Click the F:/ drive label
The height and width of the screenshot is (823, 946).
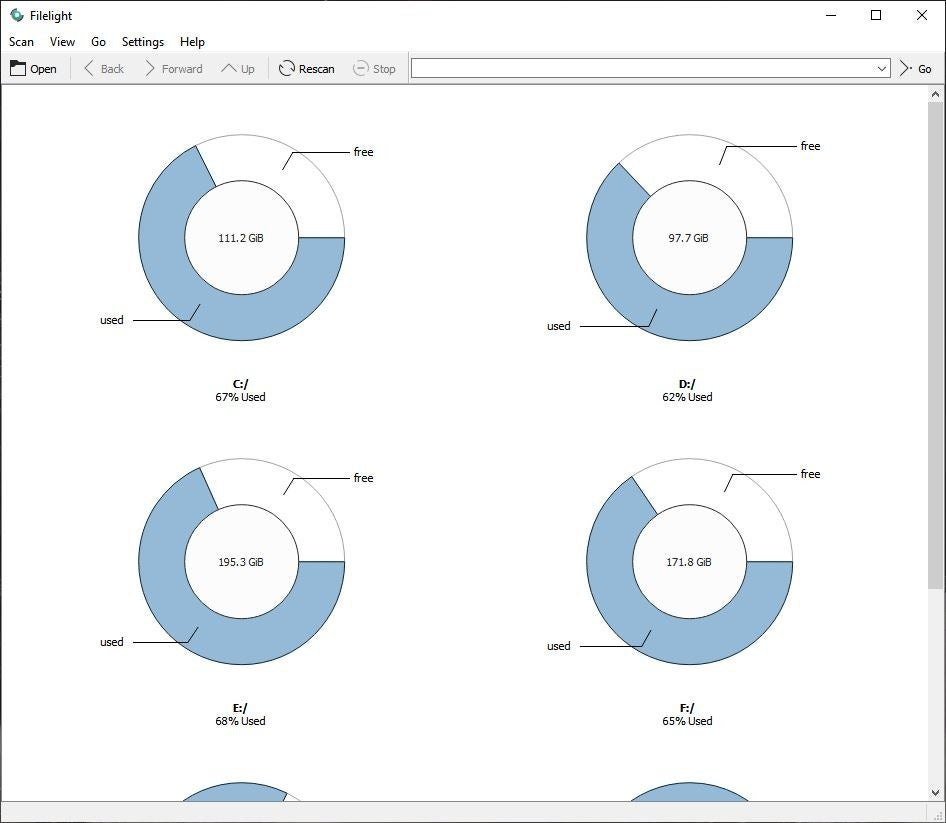(x=687, y=708)
